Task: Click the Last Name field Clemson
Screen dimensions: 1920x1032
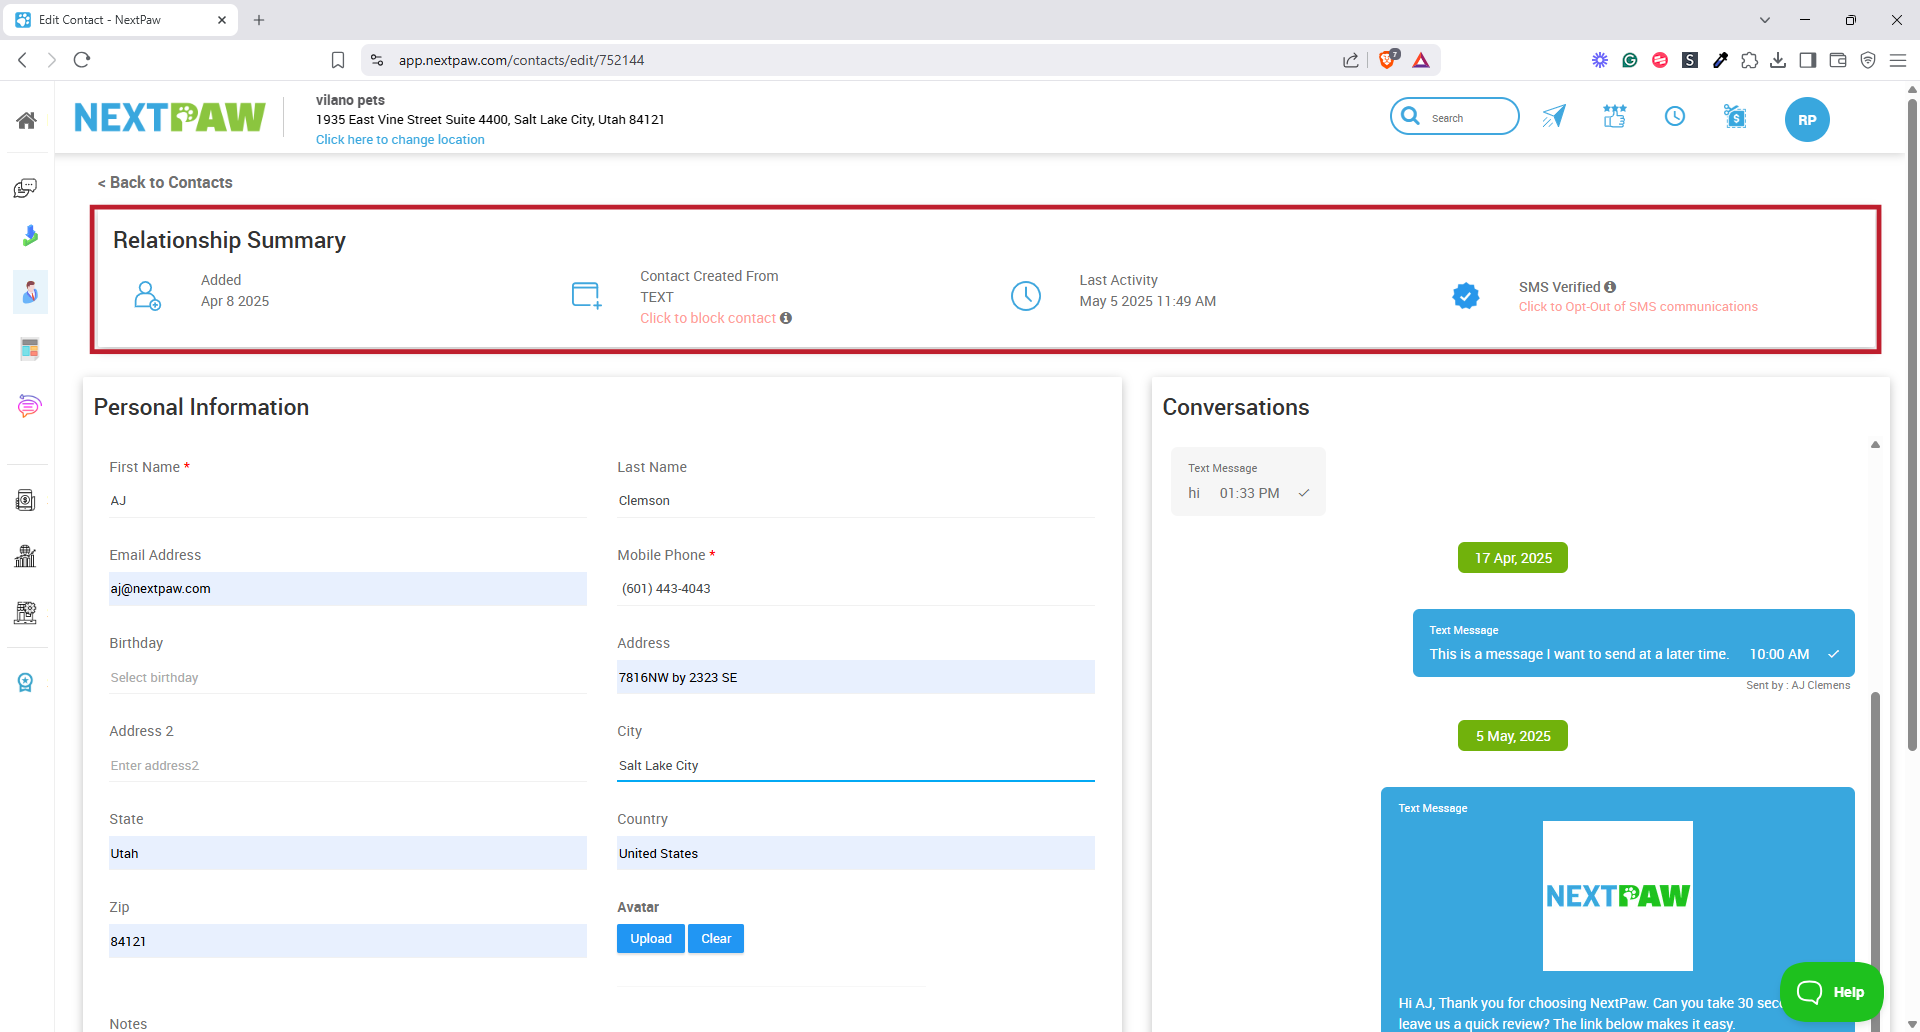Action: (x=856, y=501)
